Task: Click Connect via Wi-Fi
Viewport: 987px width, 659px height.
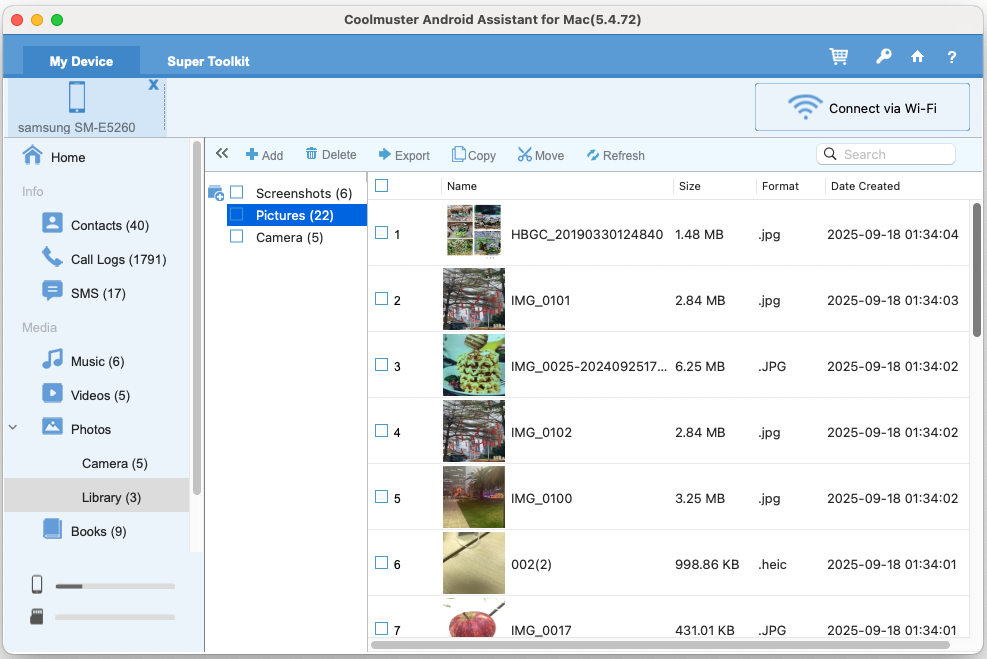Action: [x=862, y=107]
